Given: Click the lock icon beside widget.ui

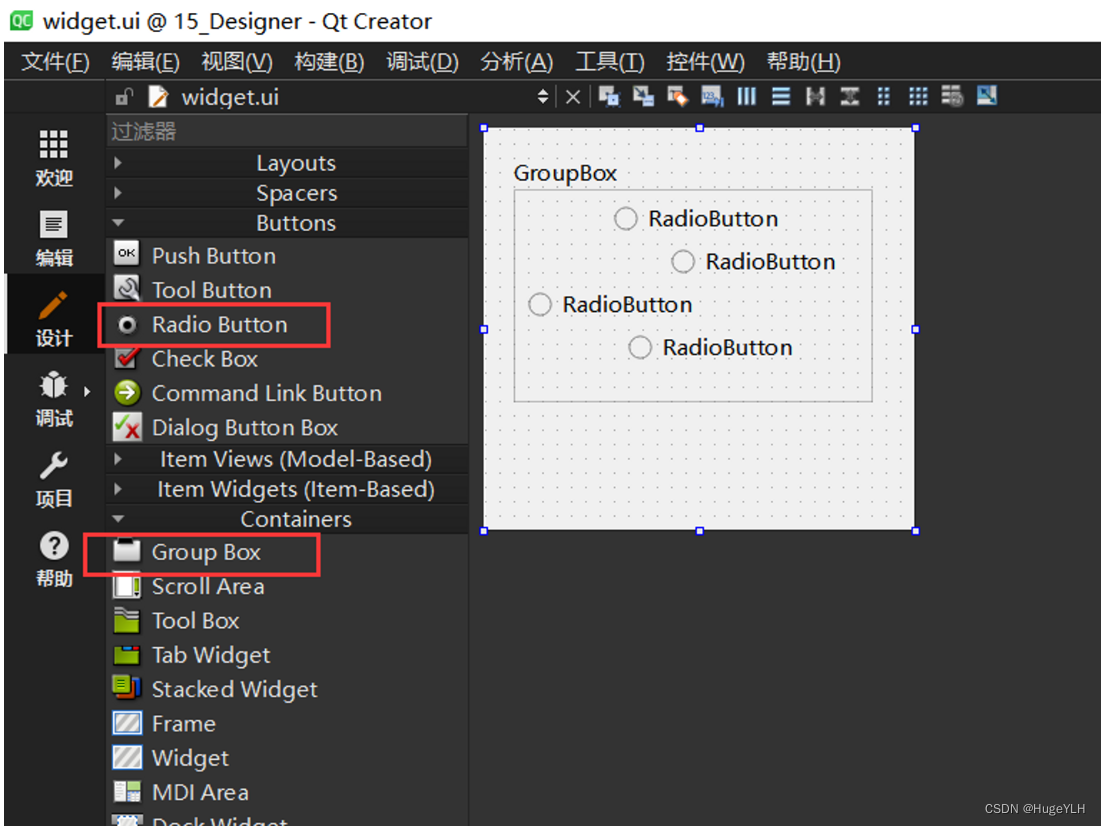Looking at the screenshot, I should [124, 96].
